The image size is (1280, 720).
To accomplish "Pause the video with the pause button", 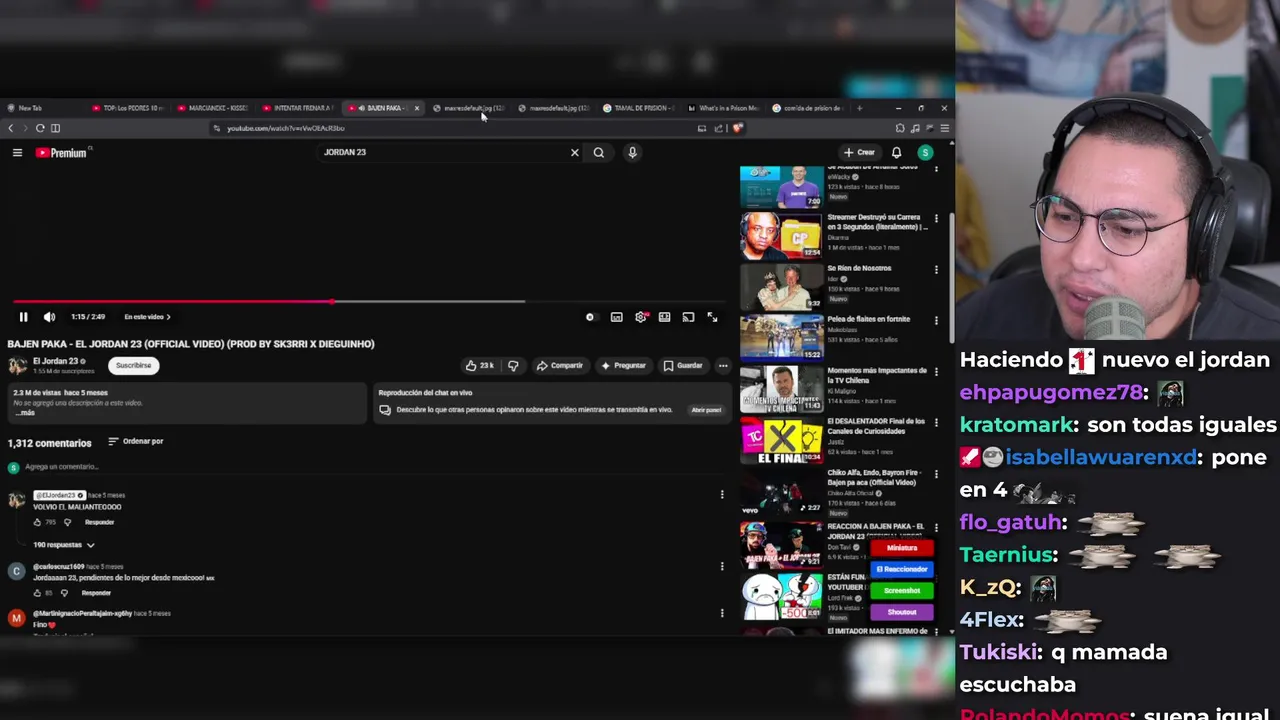I will [23, 317].
